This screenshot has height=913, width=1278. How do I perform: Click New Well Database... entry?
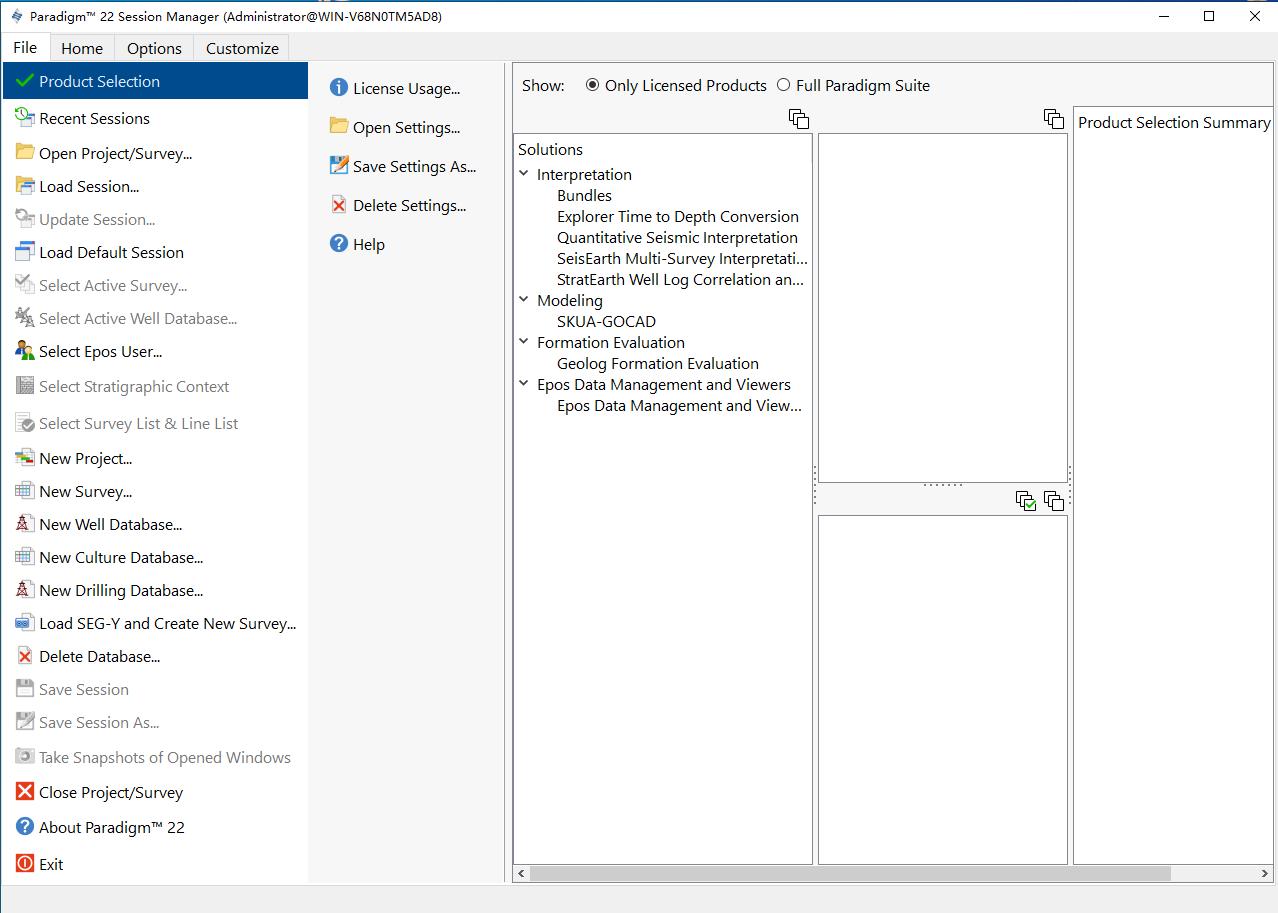[156, 524]
